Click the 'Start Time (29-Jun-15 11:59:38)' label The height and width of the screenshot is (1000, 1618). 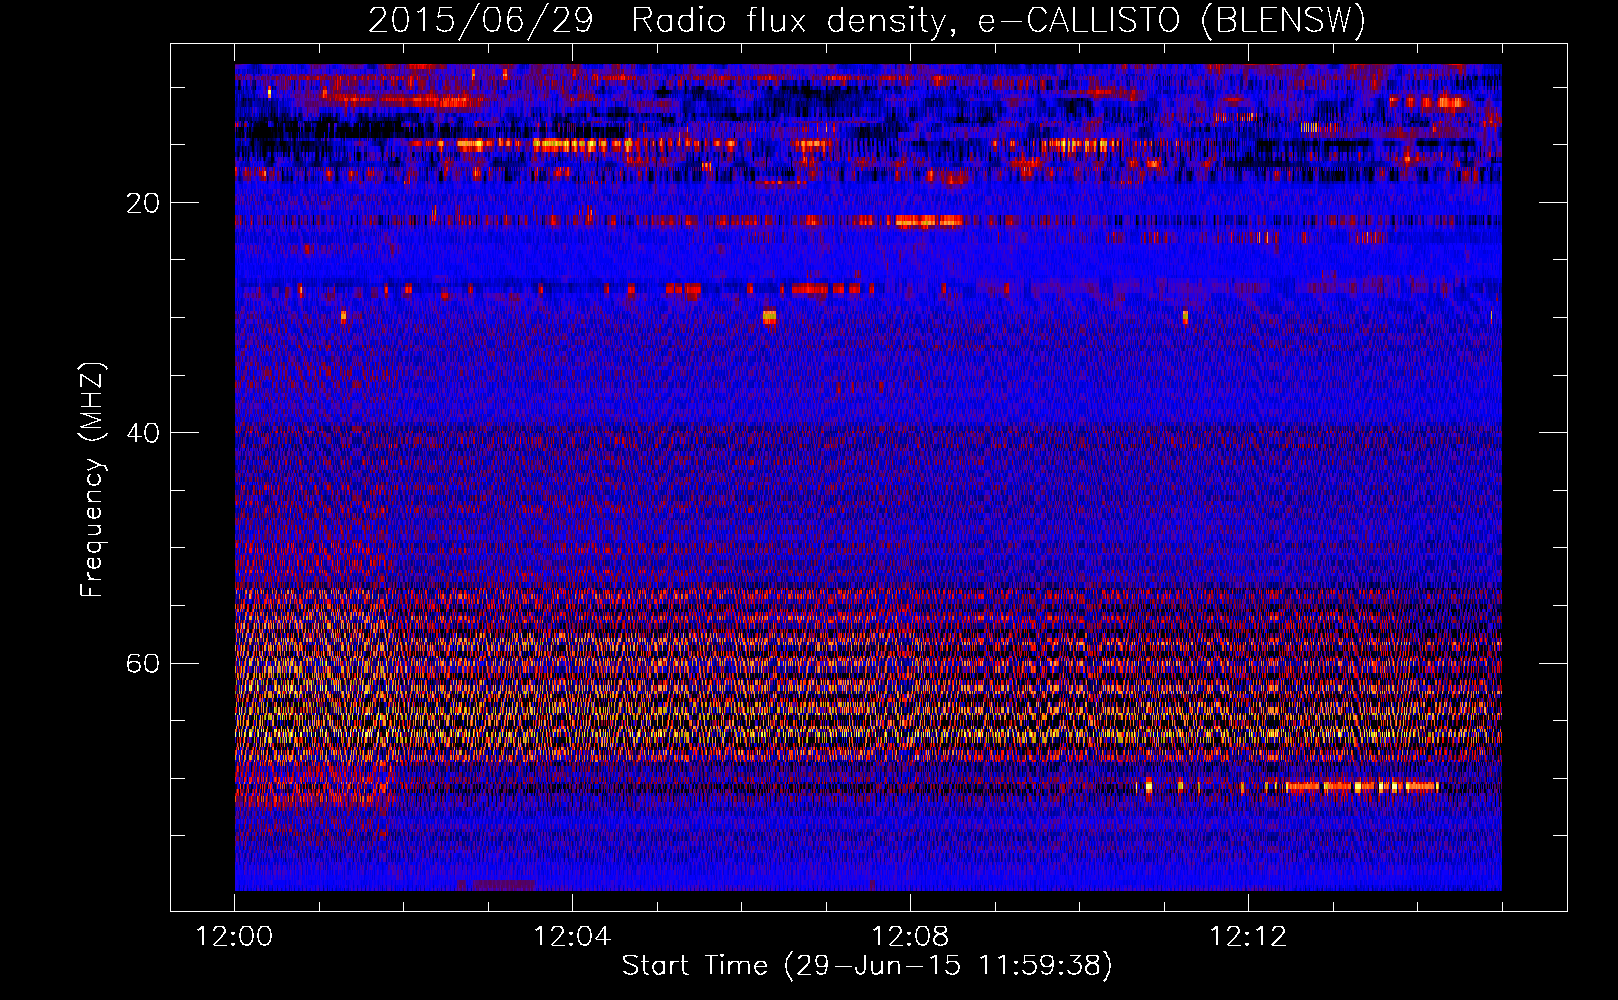tap(867, 966)
